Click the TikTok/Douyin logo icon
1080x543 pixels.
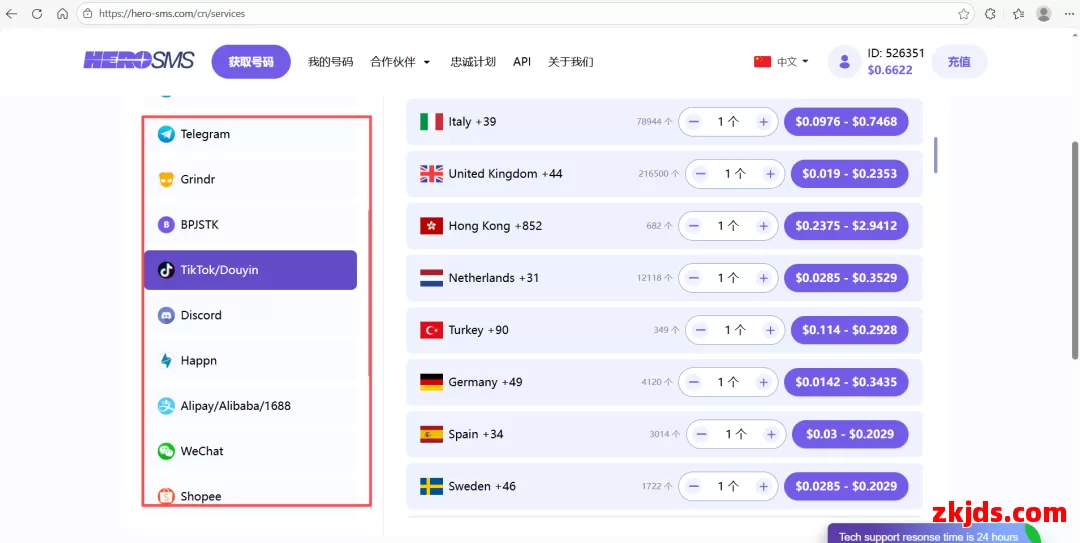tap(166, 270)
